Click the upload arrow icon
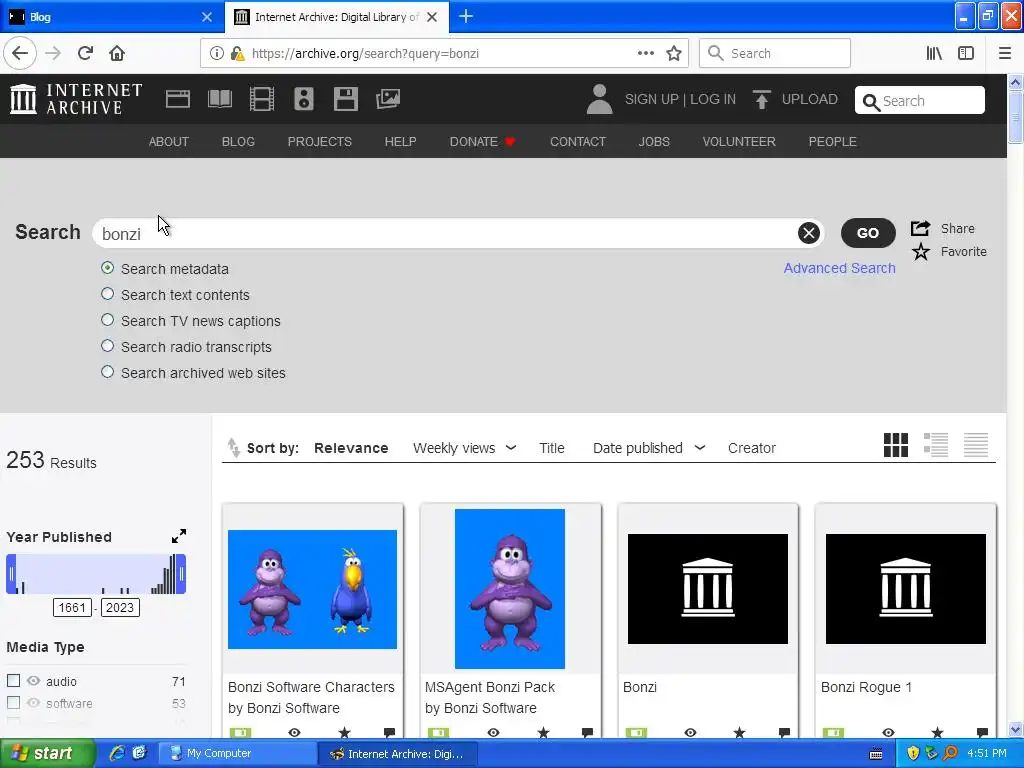The width and height of the screenshot is (1024, 768). click(761, 99)
